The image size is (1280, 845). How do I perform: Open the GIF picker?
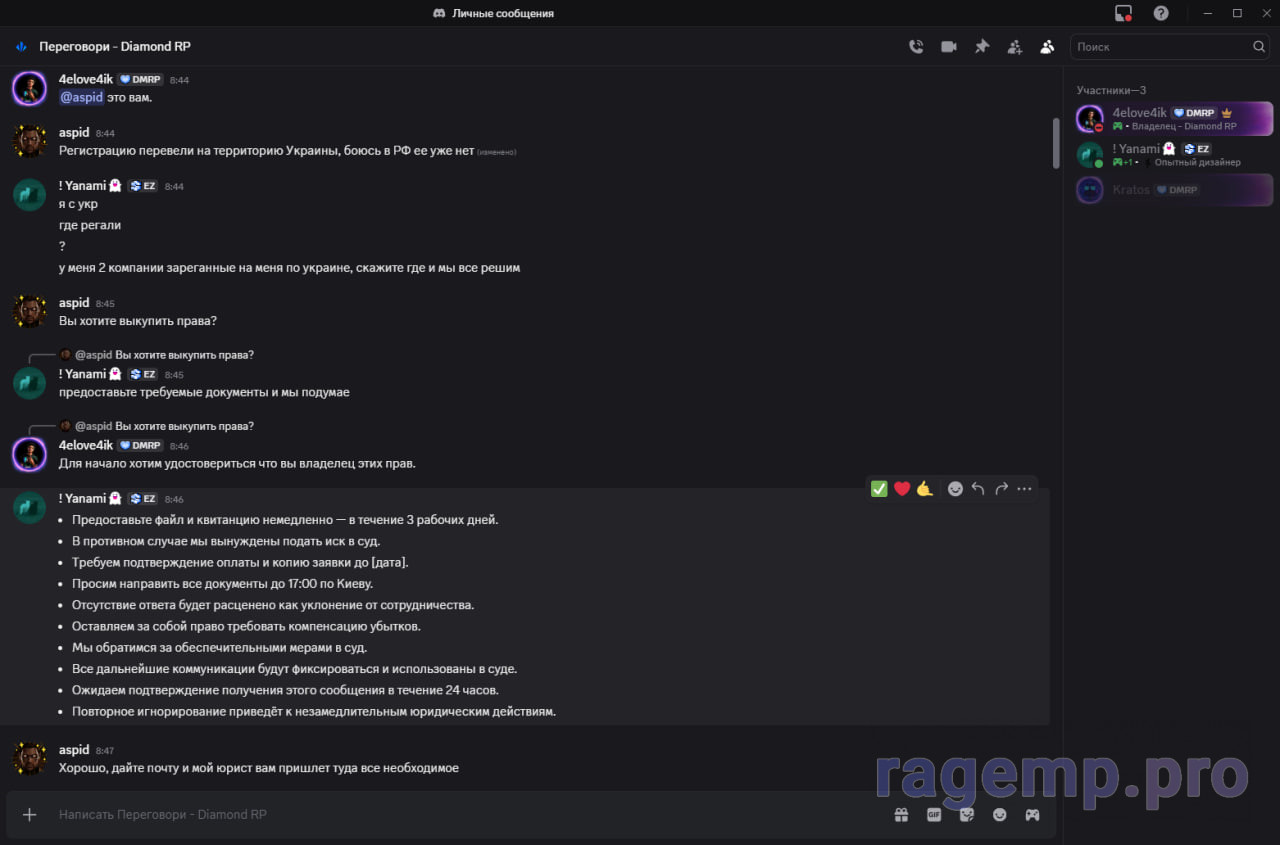point(934,815)
